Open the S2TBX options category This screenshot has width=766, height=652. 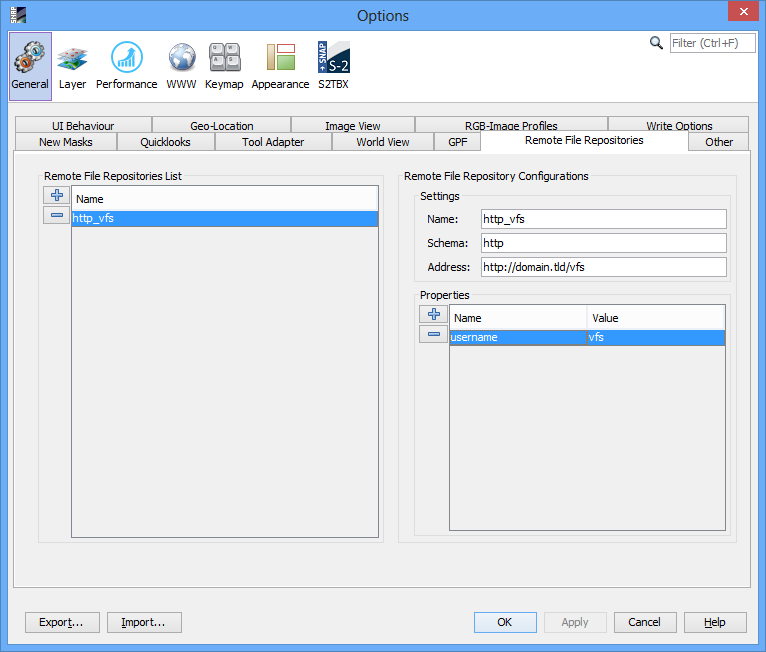click(x=334, y=66)
